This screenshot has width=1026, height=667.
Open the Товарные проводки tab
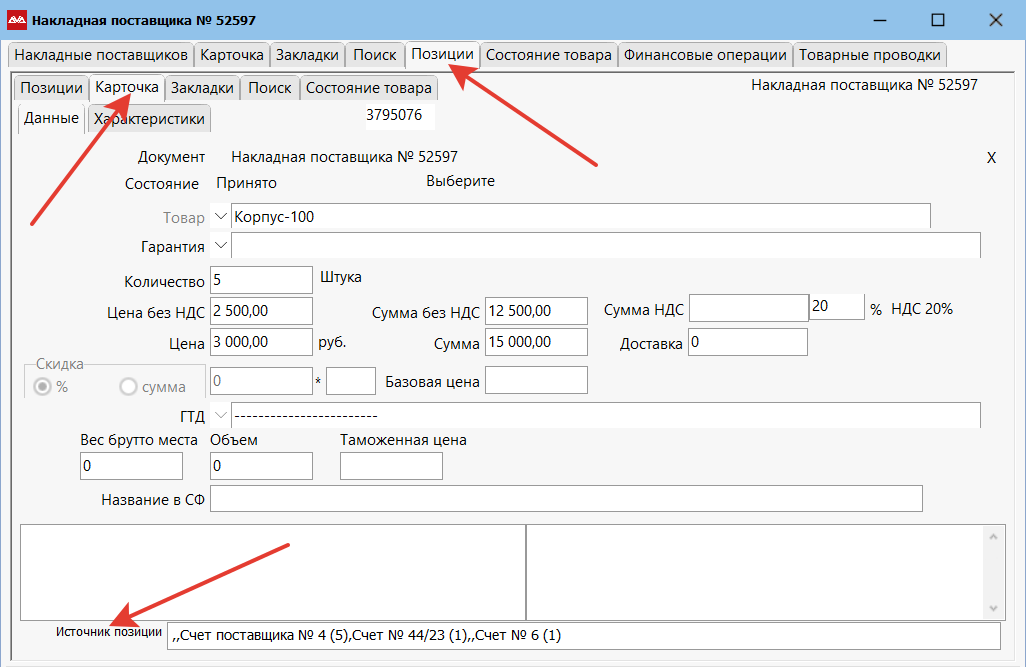[869, 55]
